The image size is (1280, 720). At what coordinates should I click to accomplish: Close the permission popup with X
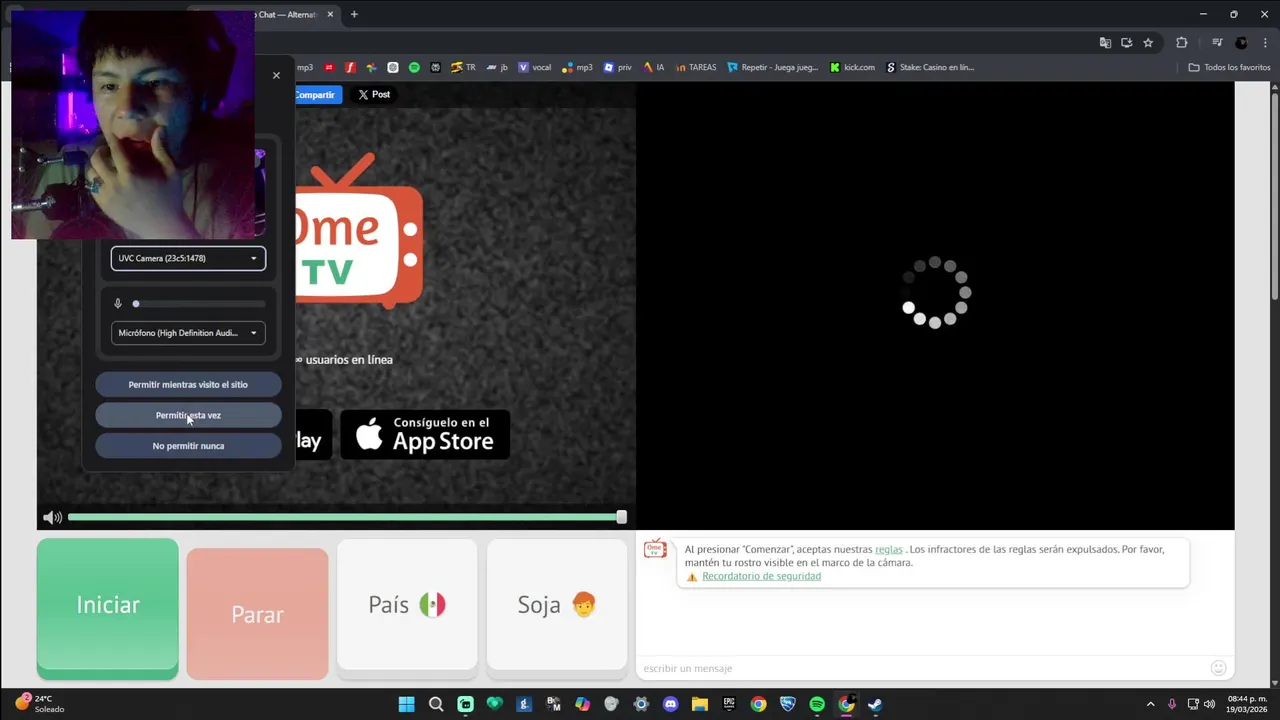(x=276, y=75)
